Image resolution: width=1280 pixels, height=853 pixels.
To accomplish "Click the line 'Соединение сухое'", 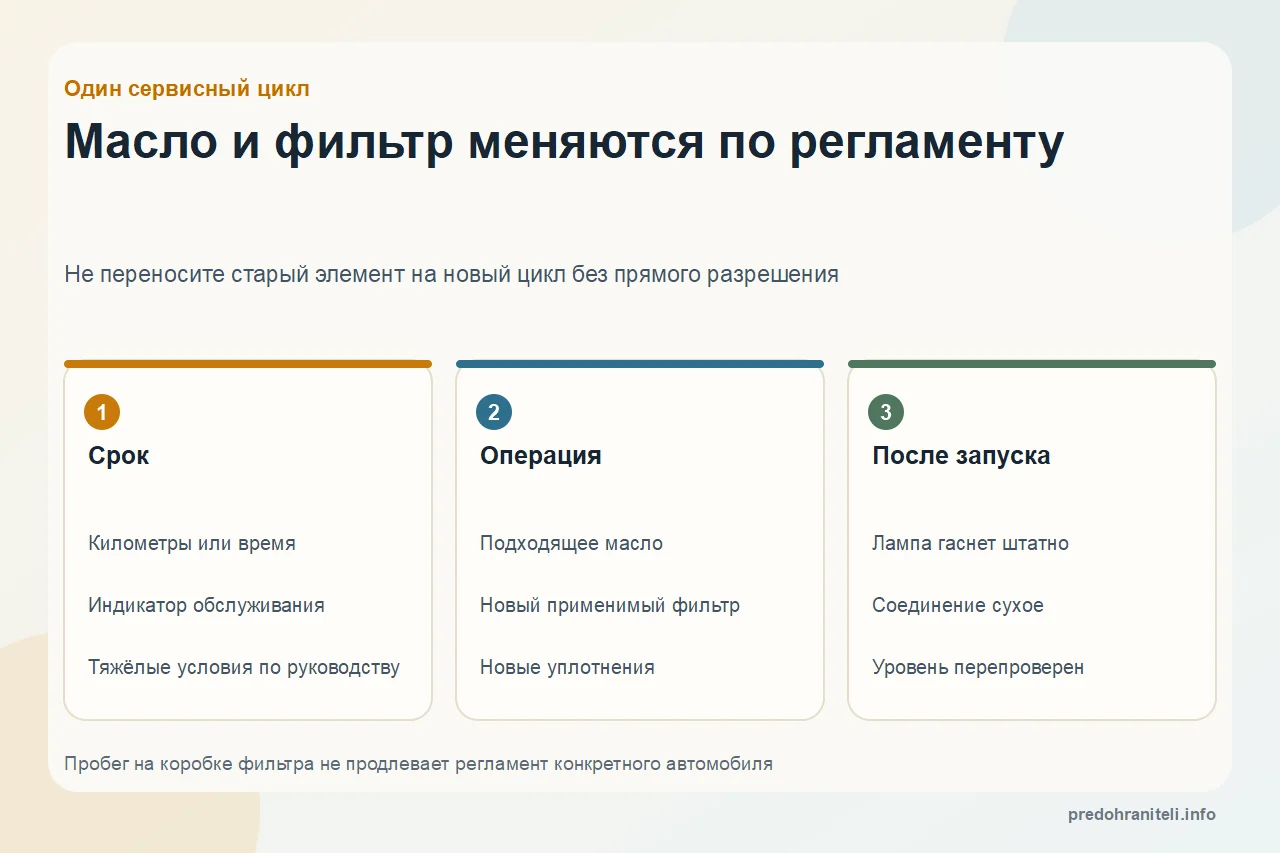I will tap(958, 605).
